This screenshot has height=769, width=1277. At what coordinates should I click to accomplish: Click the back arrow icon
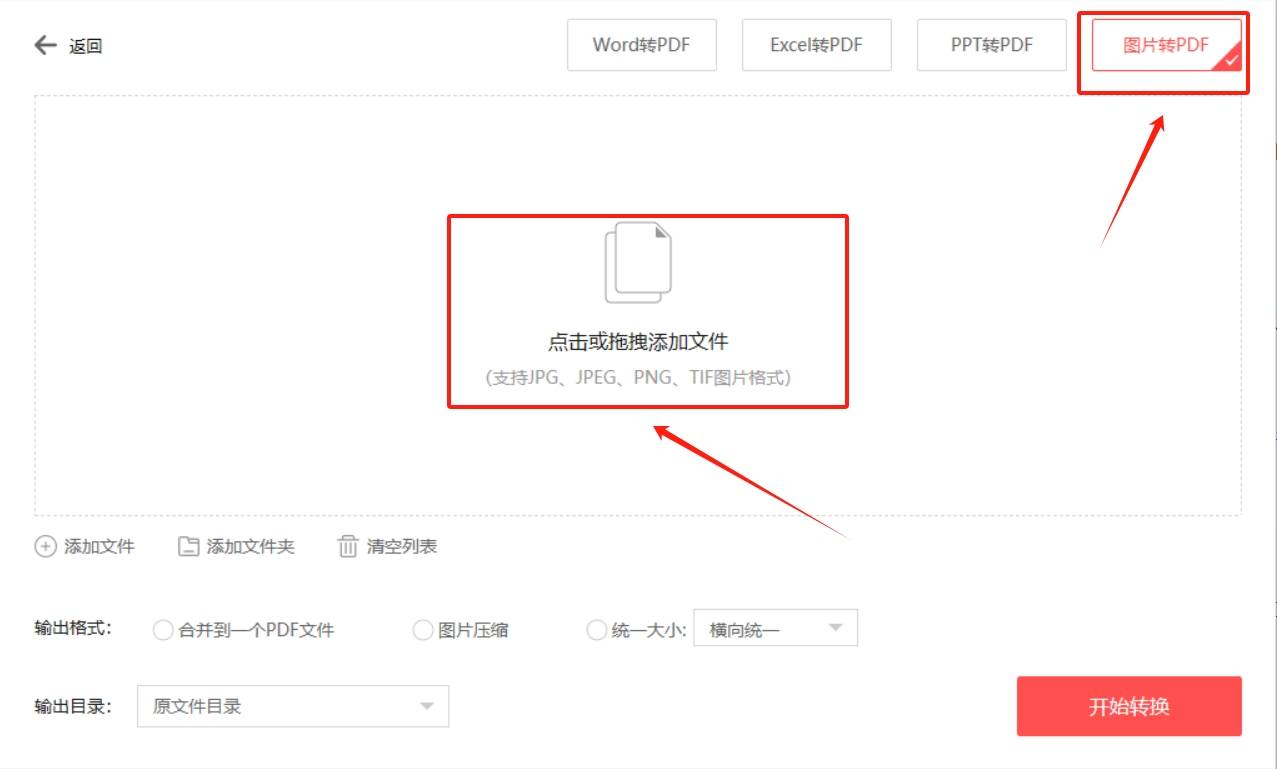point(45,45)
